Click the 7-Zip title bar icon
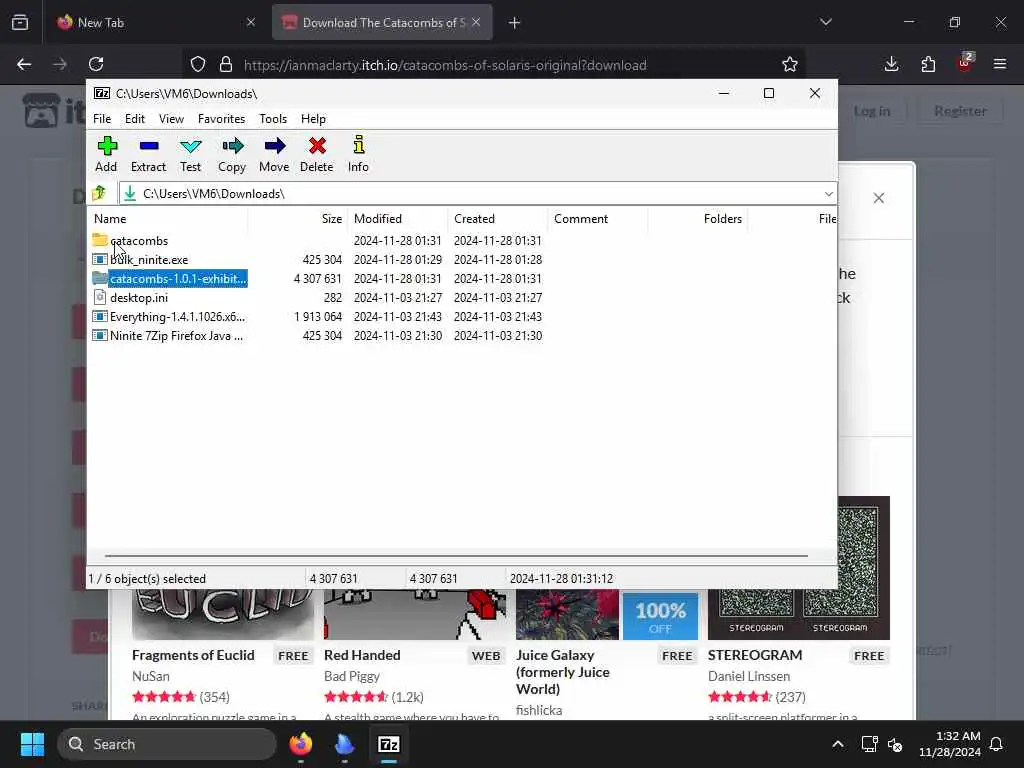The width and height of the screenshot is (1024, 768). point(102,93)
